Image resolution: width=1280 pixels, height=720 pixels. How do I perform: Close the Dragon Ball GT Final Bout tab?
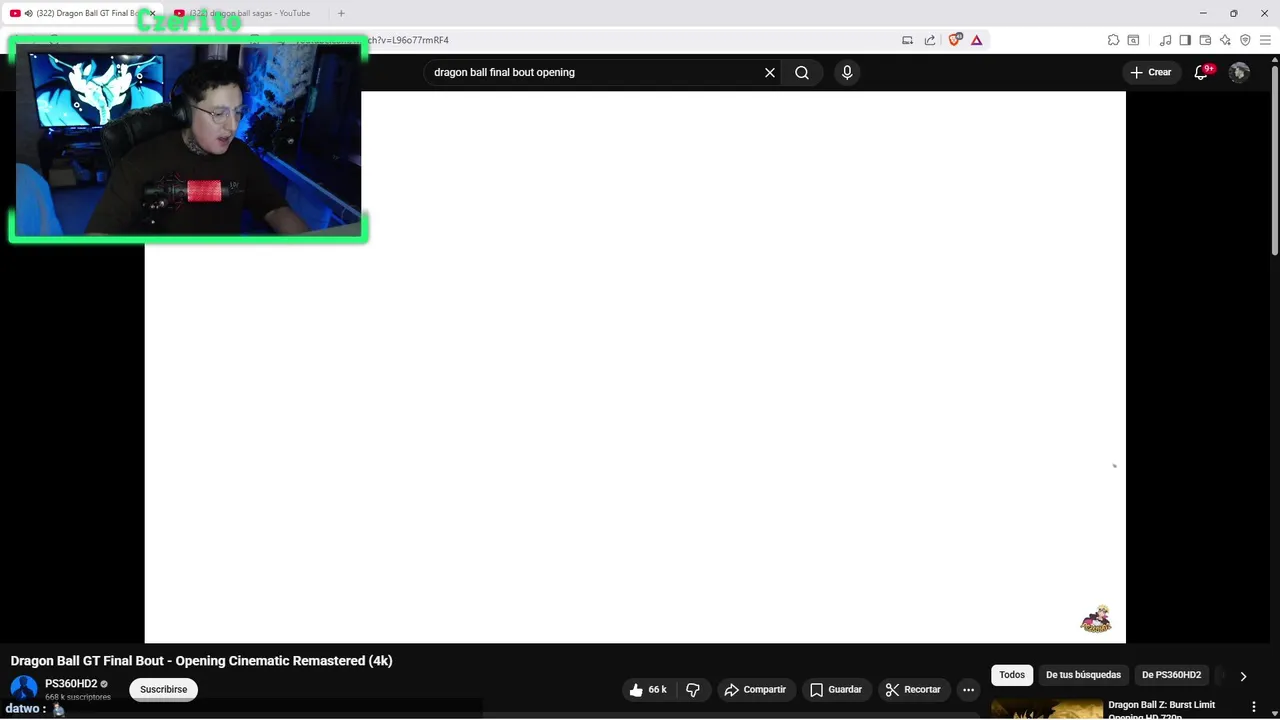coord(152,13)
